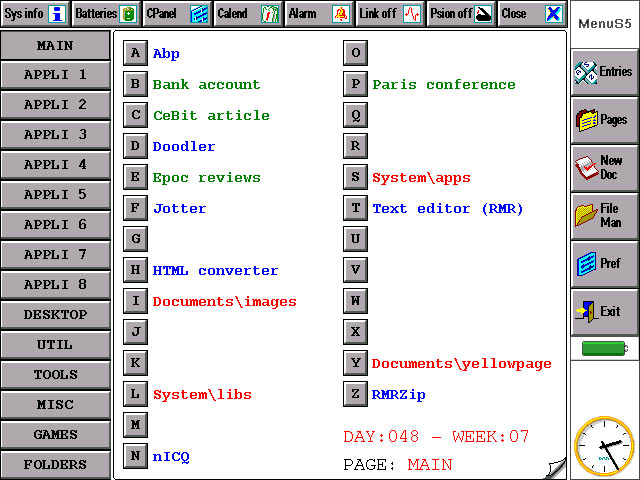This screenshot has width=640, height=480.
Task: Switch to APPLI 8 page
Action: tap(55, 285)
